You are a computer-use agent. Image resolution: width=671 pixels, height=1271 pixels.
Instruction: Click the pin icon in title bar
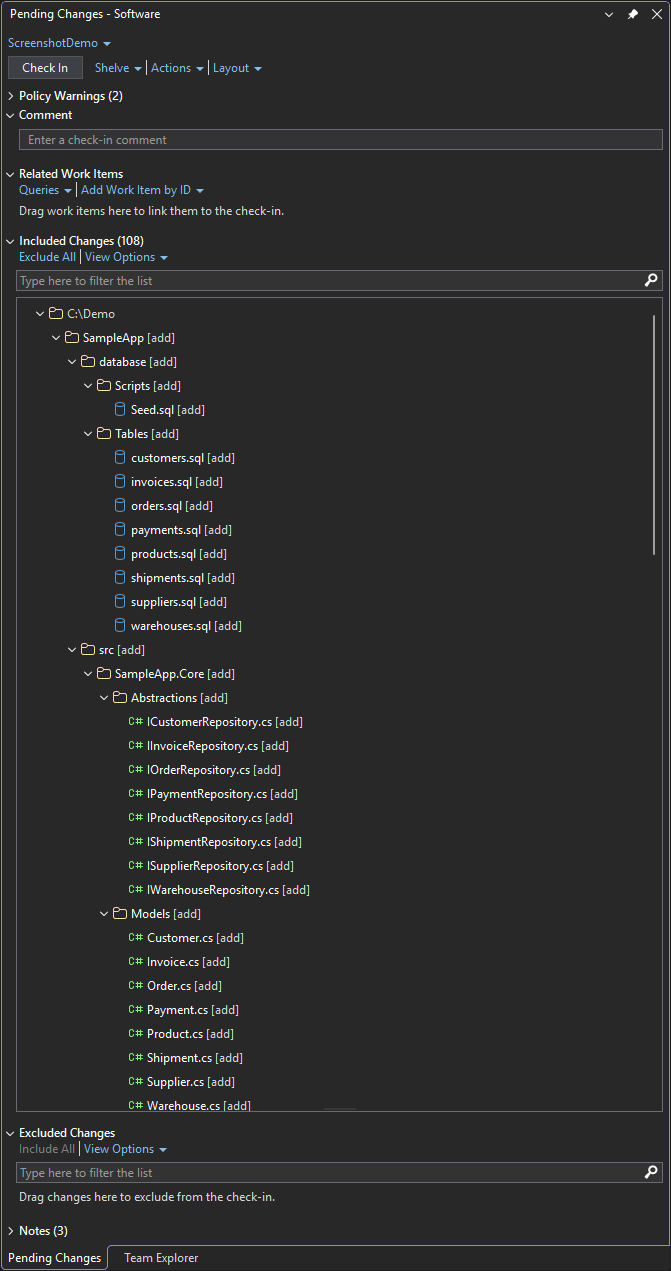coord(632,14)
